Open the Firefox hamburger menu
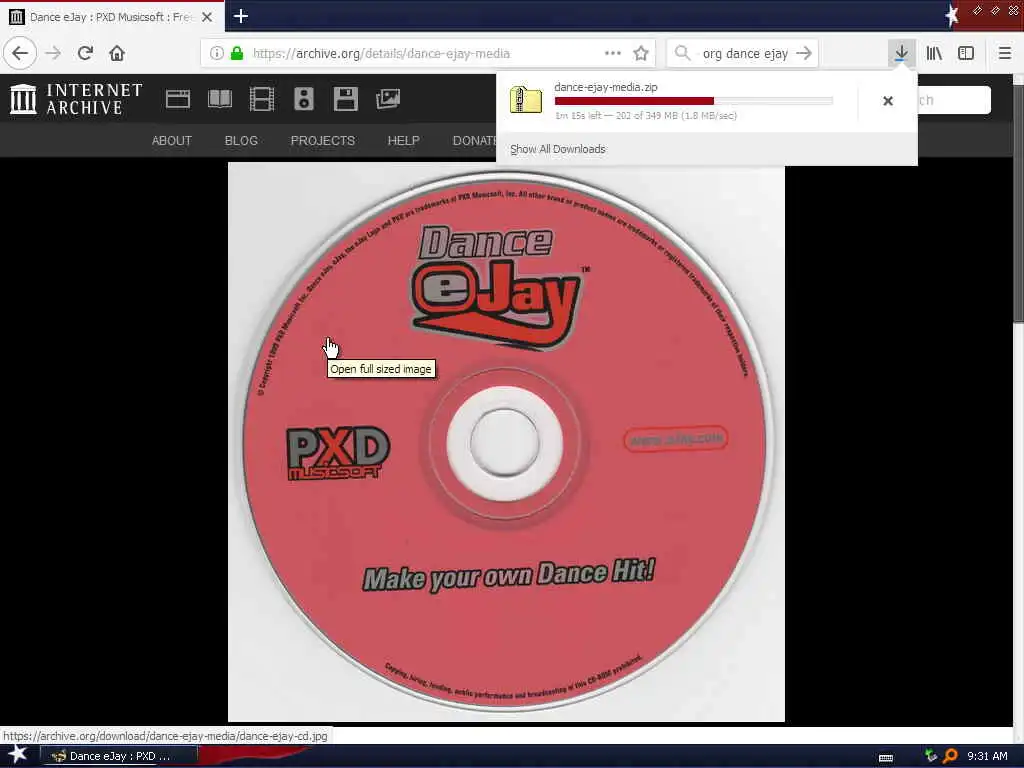Viewport: 1024px width, 768px height. 1004,53
